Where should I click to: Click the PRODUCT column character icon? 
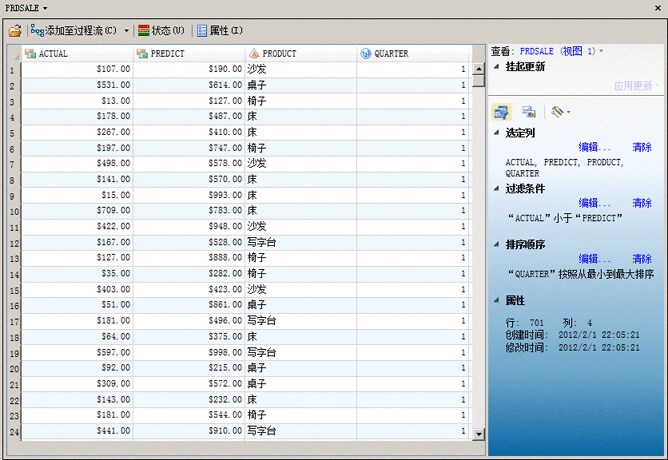pyautogui.click(x=254, y=54)
